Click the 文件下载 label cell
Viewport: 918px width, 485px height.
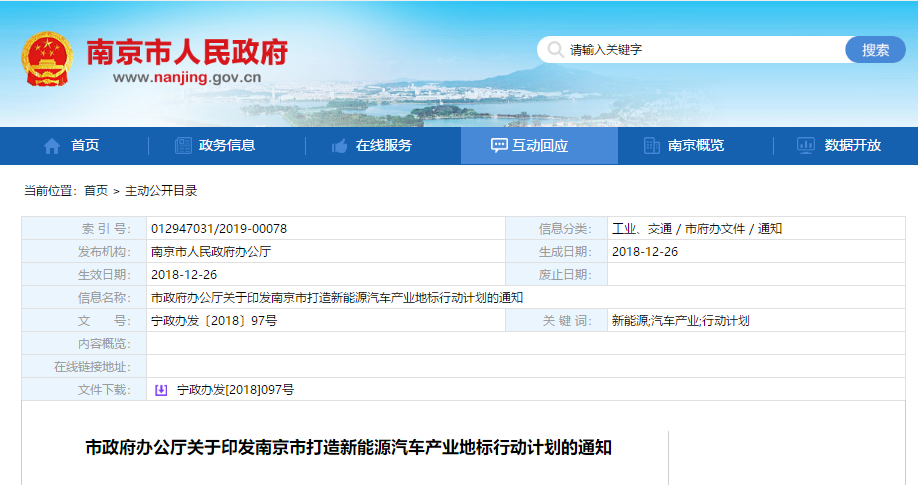(x=84, y=390)
